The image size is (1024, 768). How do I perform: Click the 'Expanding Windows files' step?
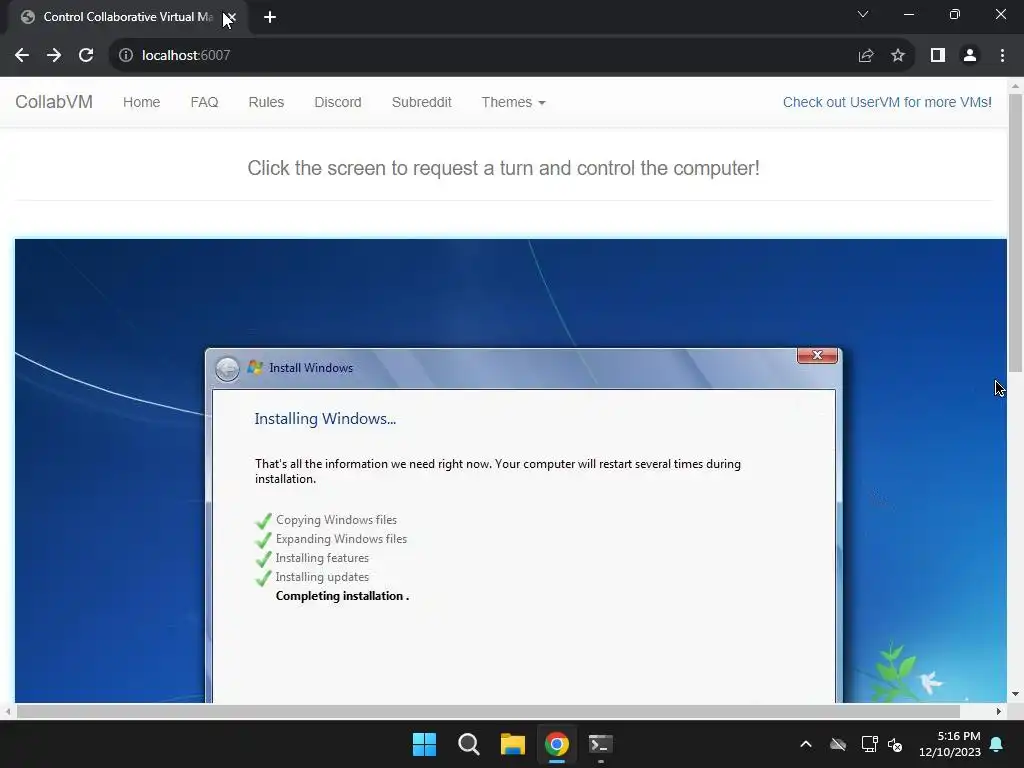[x=341, y=539]
